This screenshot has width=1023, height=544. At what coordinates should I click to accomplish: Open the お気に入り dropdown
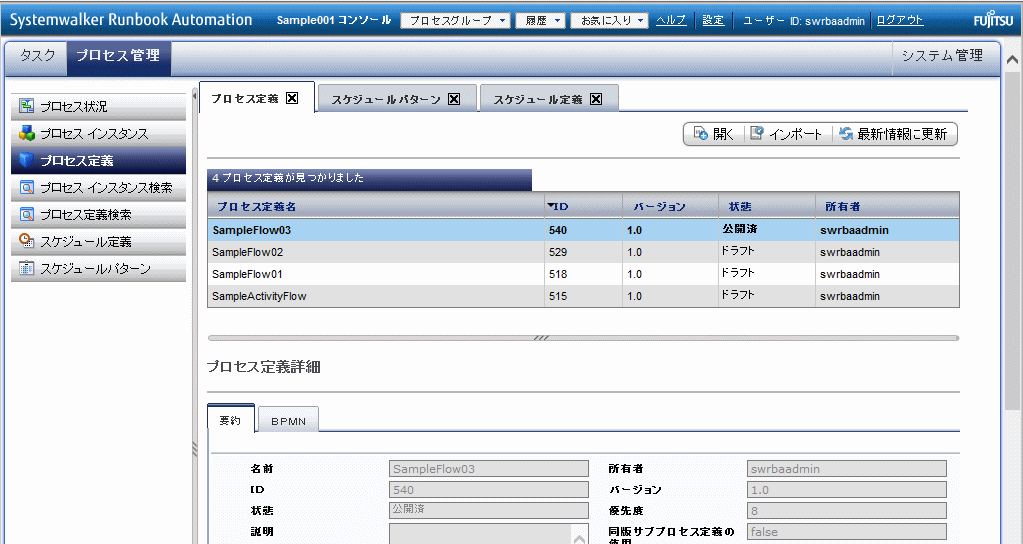coord(609,21)
